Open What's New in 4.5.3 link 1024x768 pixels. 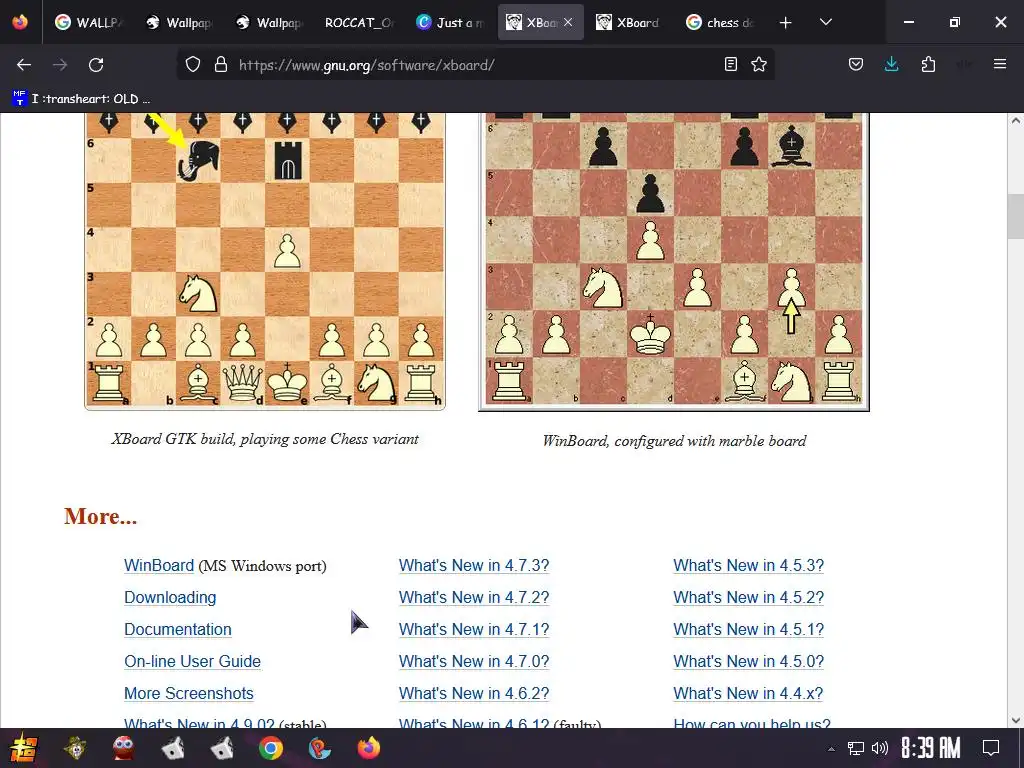coord(748,566)
